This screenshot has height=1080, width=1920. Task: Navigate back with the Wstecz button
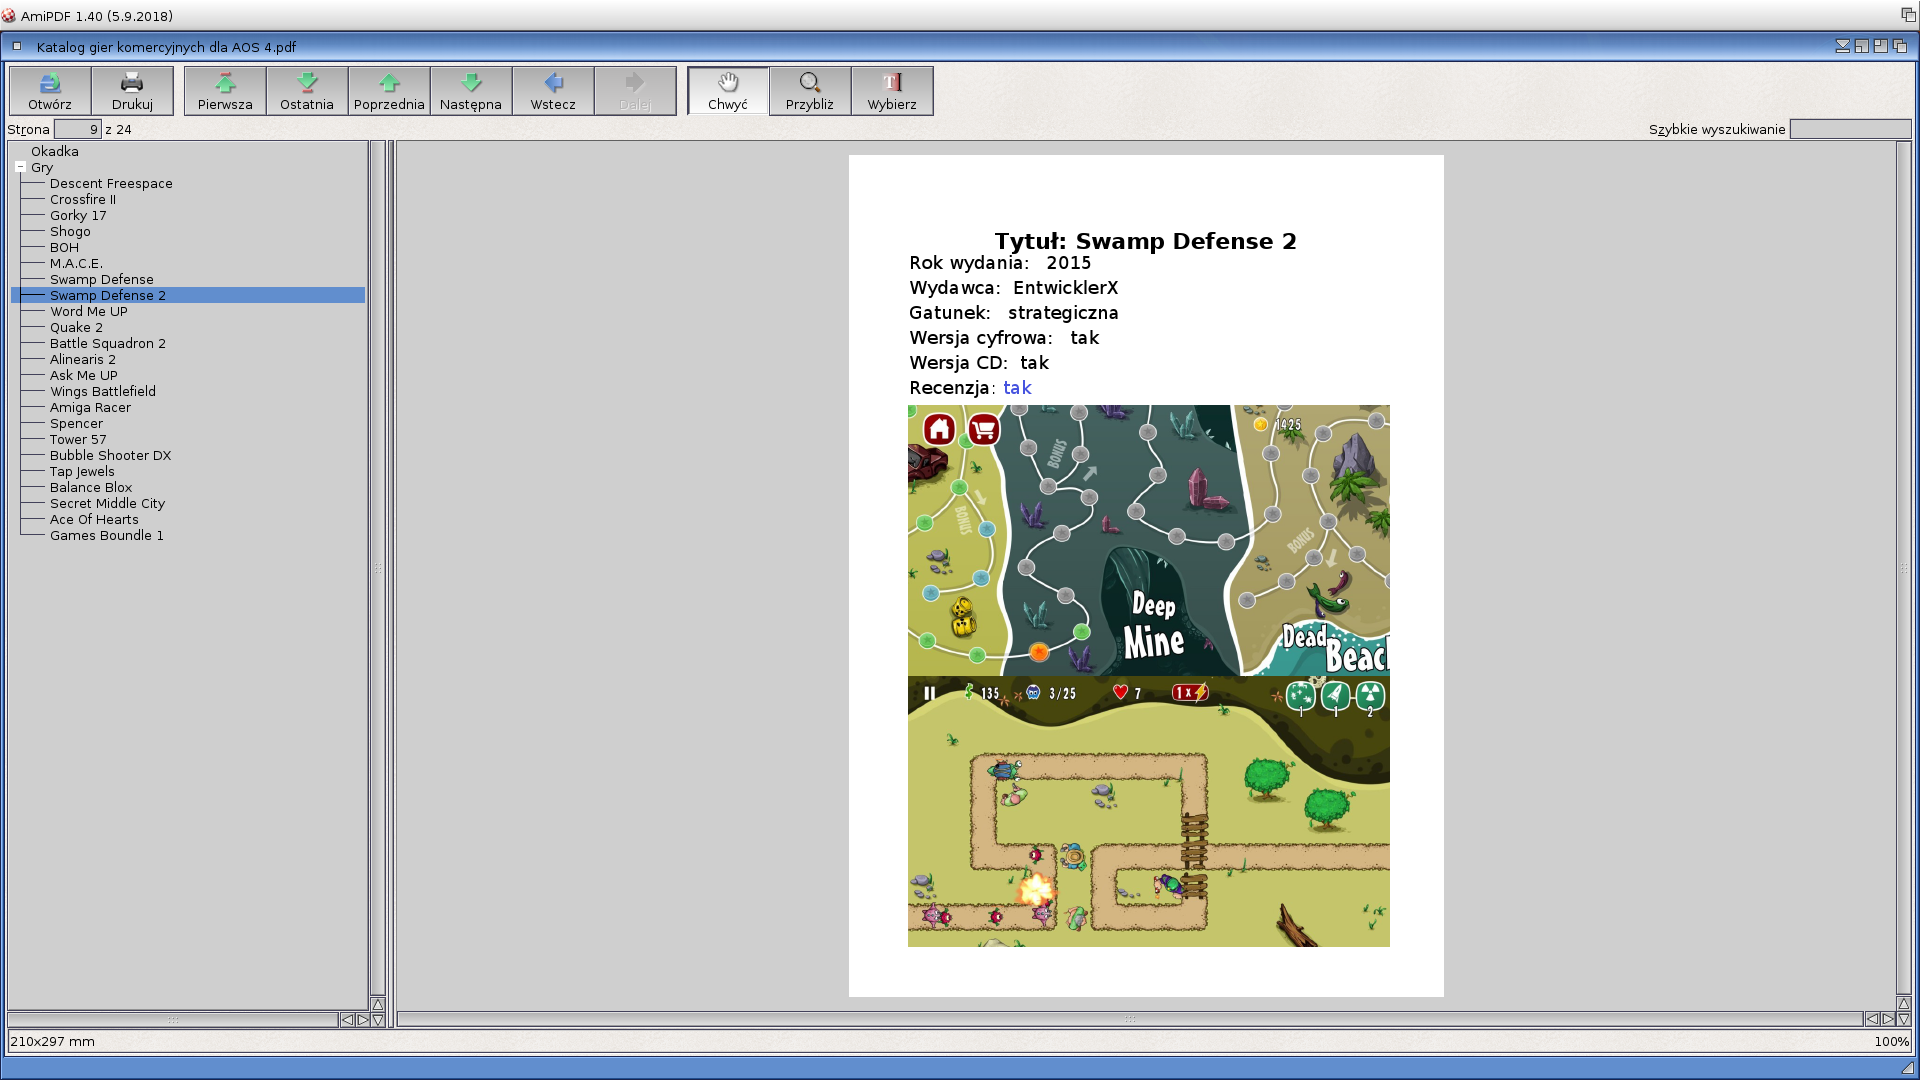point(553,91)
